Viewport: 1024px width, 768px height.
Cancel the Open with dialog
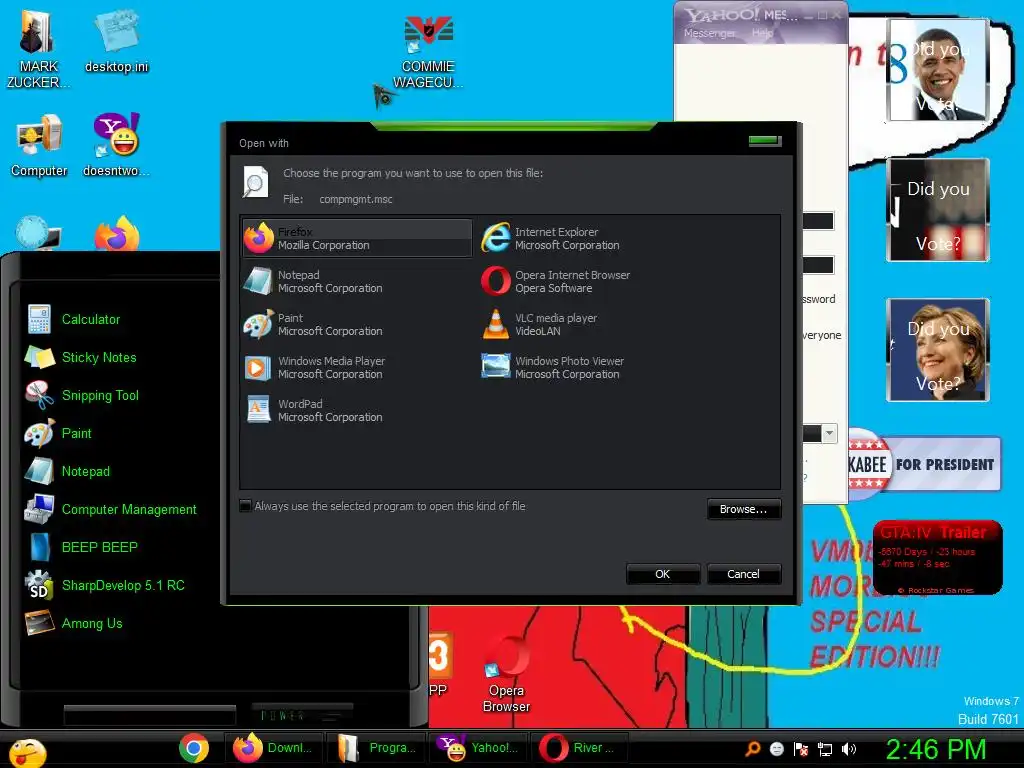pos(743,574)
